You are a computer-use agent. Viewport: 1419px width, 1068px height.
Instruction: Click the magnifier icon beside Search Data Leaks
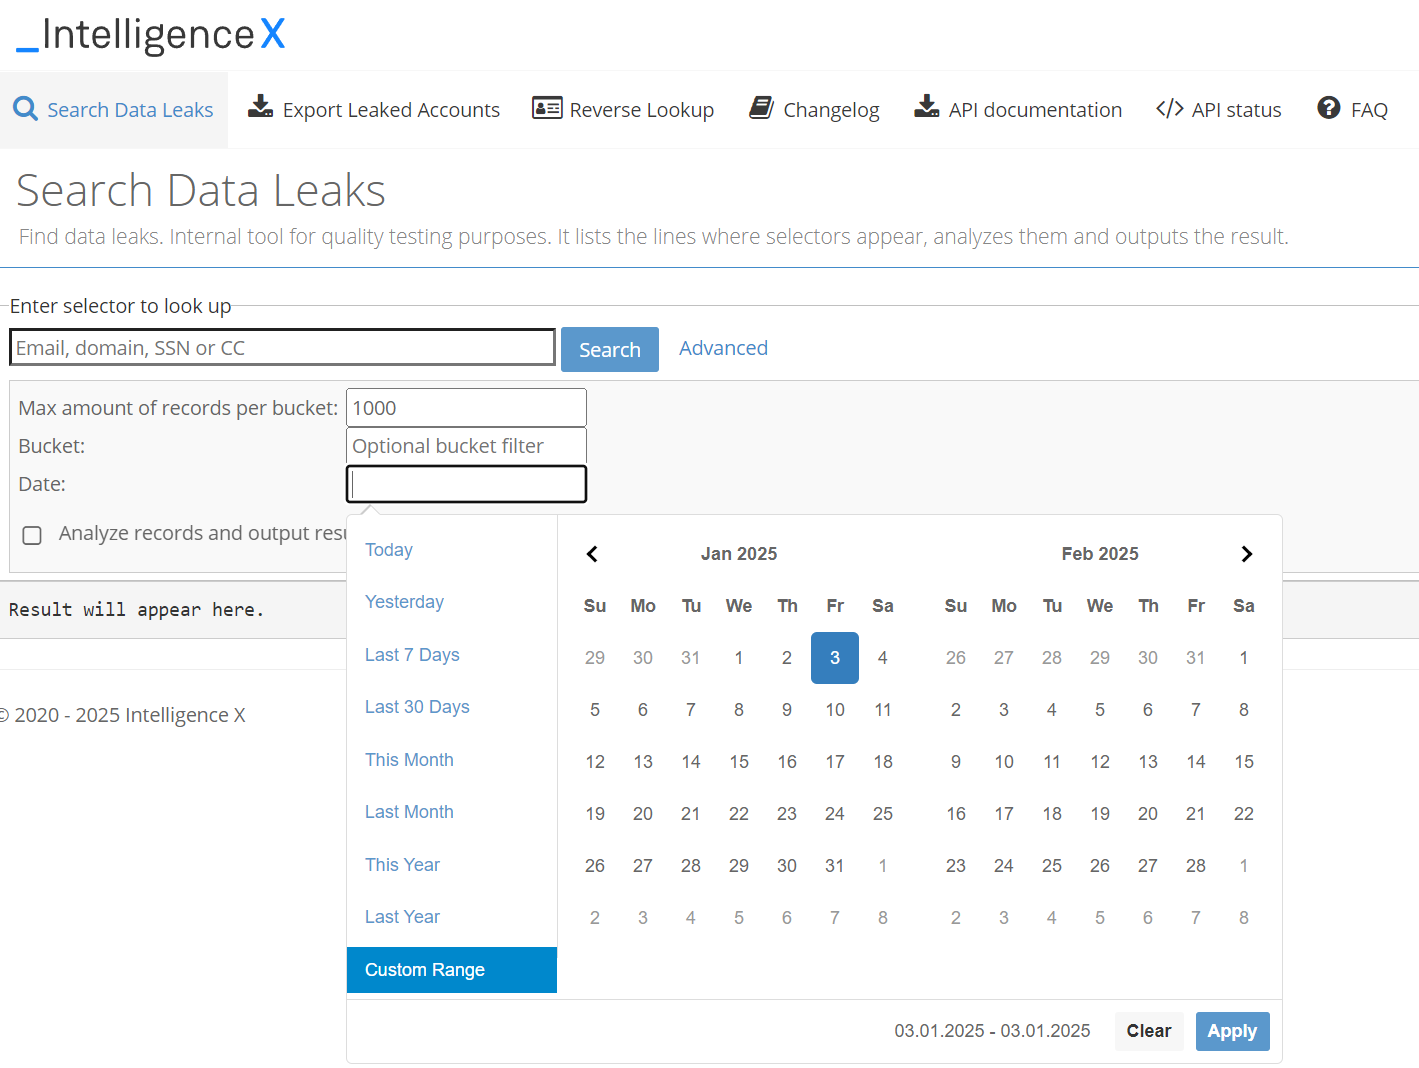point(25,109)
